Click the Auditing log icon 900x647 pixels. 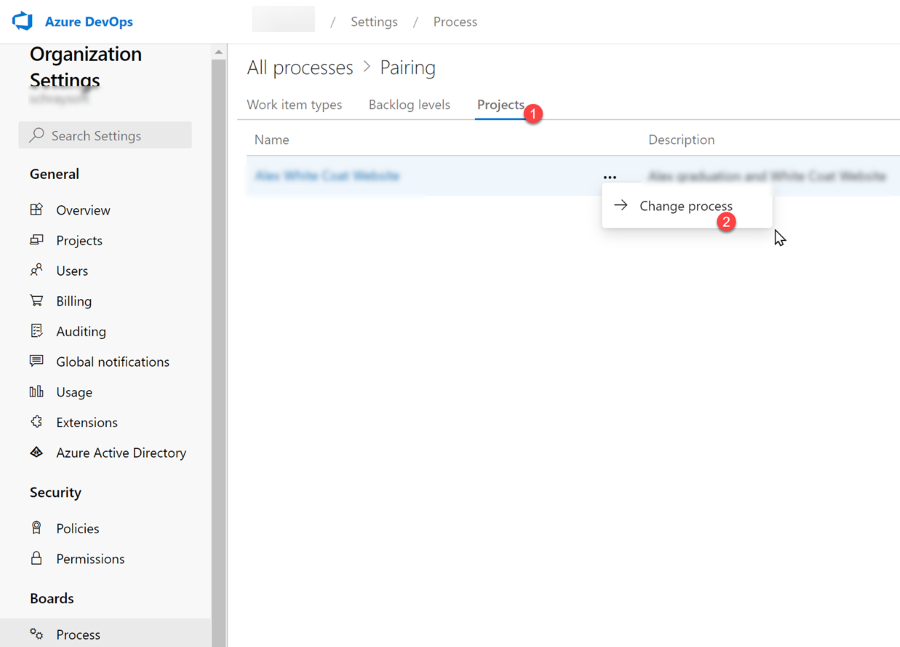click(36, 331)
